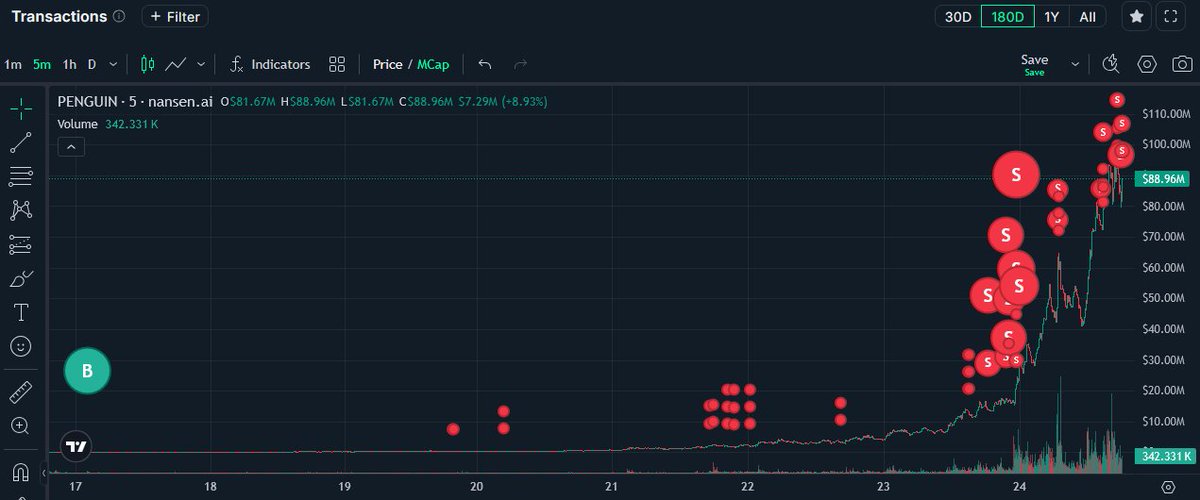Open fullscreen mode for the chart

point(1169,17)
